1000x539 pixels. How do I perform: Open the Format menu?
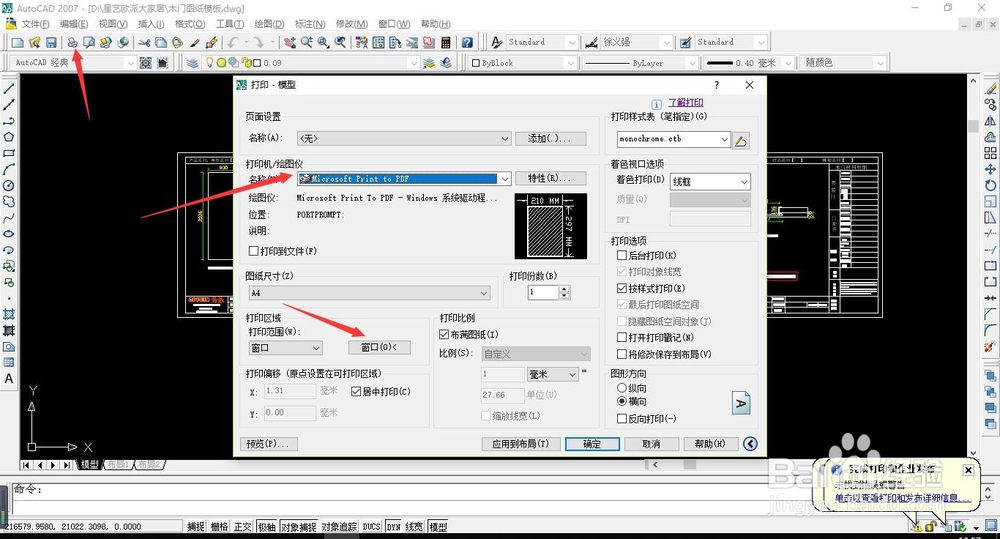[x=190, y=24]
